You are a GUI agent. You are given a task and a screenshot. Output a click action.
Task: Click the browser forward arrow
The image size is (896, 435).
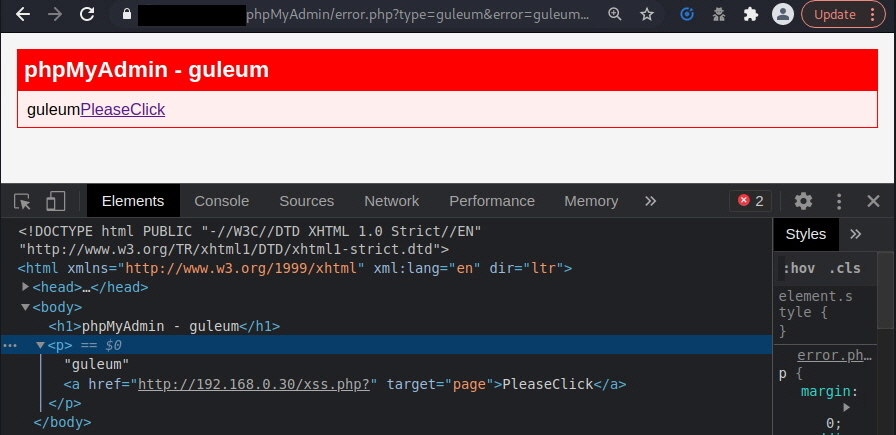click(55, 14)
